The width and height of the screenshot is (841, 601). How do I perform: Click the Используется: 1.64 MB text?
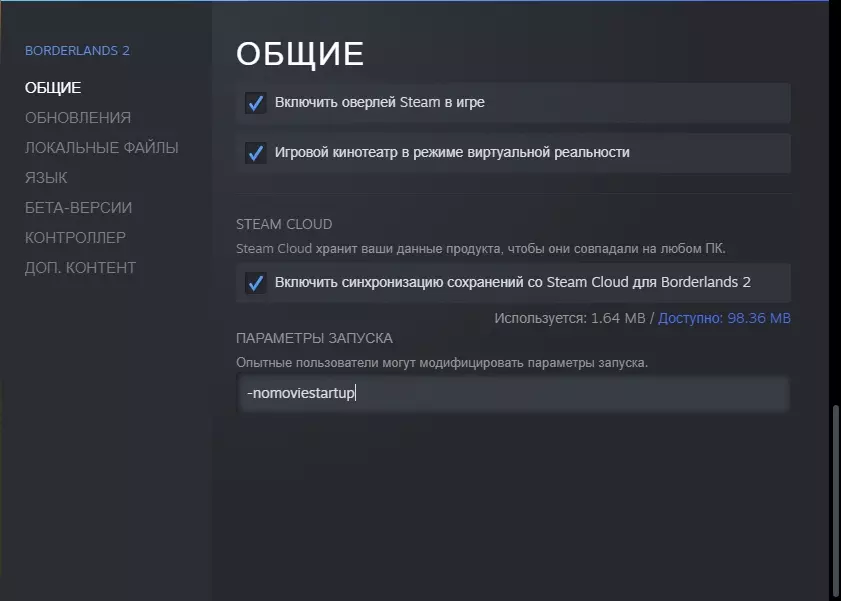click(x=570, y=318)
